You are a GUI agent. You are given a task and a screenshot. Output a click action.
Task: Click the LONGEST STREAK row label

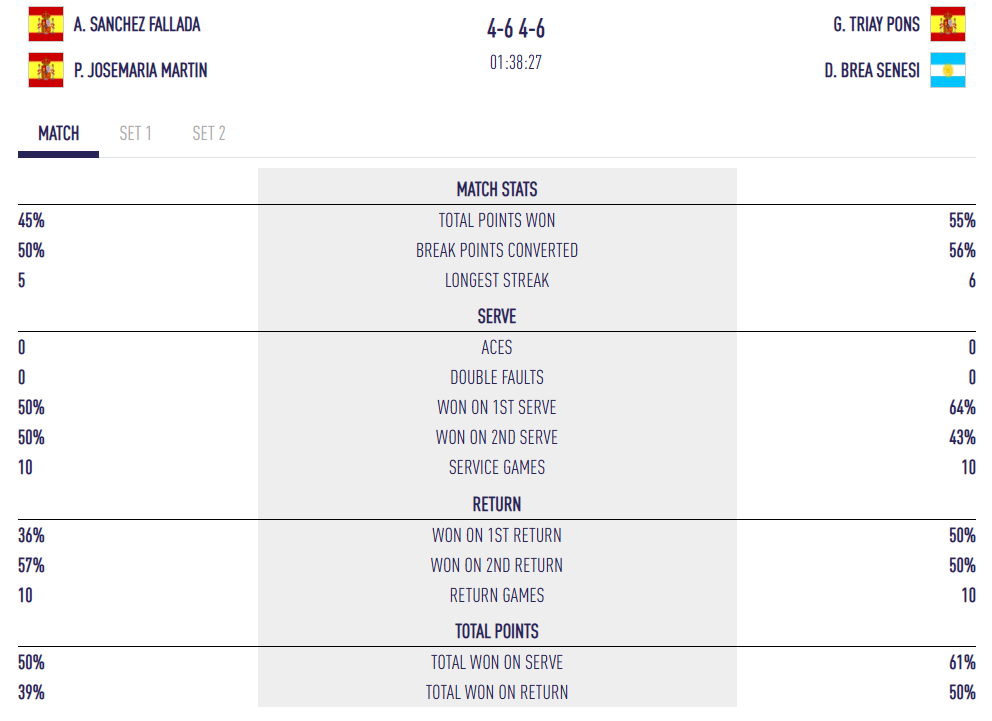click(497, 280)
